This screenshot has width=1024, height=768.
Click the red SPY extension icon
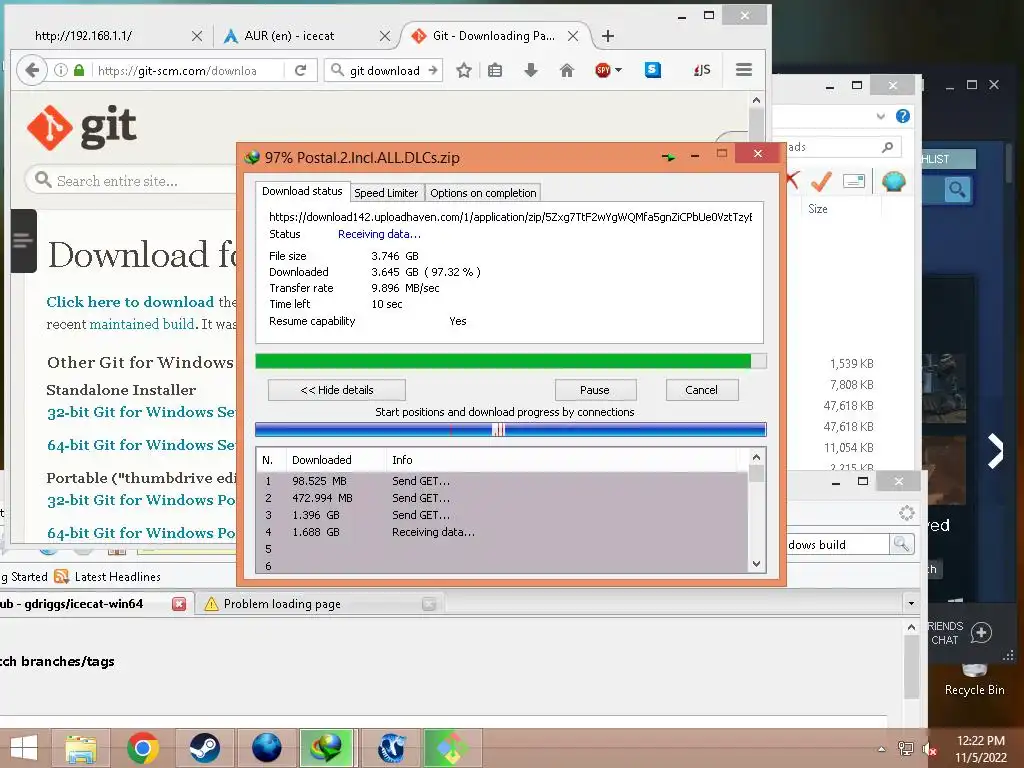point(603,70)
